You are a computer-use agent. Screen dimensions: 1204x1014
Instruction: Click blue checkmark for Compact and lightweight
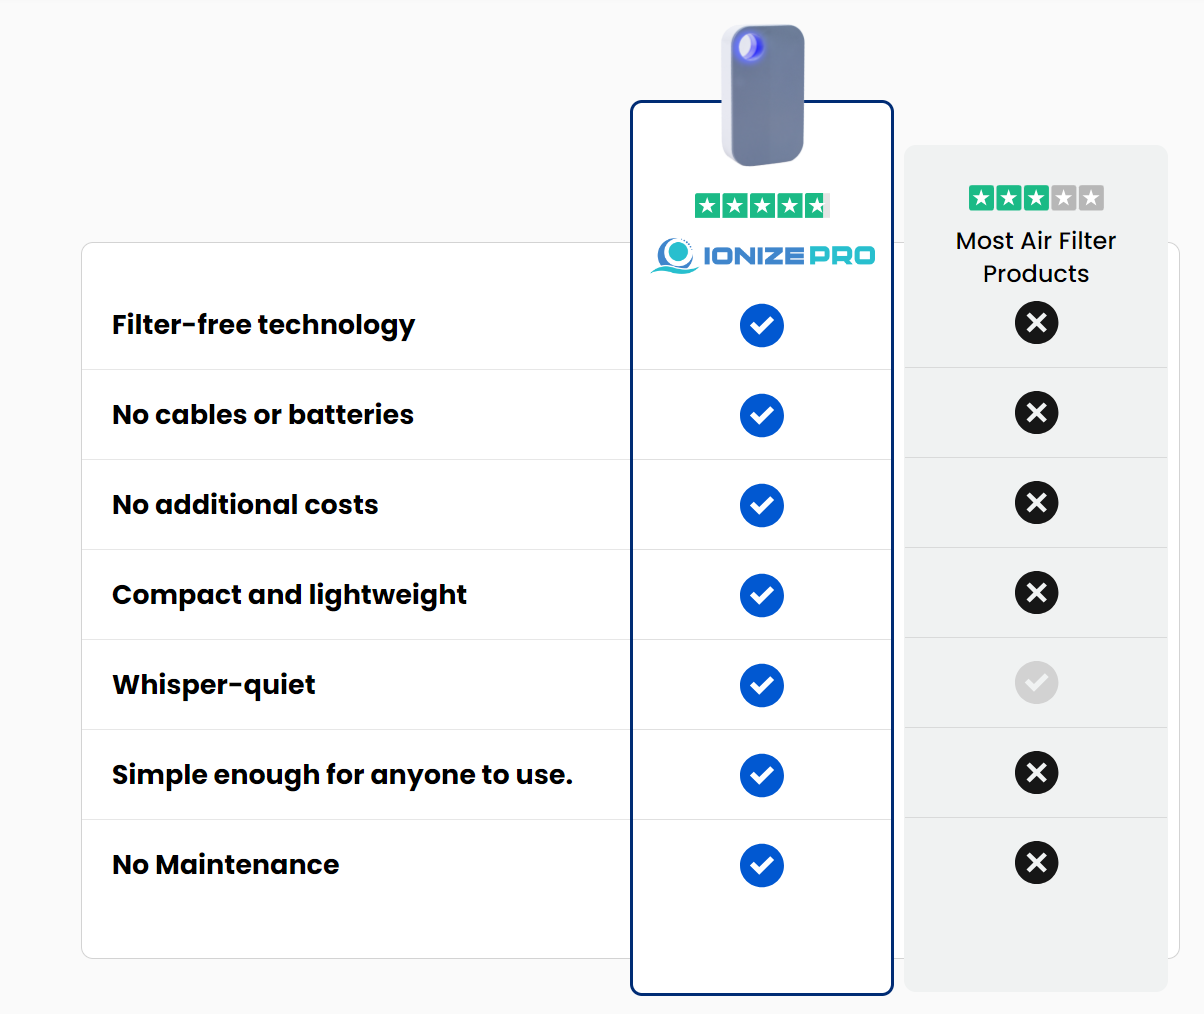pos(762,596)
